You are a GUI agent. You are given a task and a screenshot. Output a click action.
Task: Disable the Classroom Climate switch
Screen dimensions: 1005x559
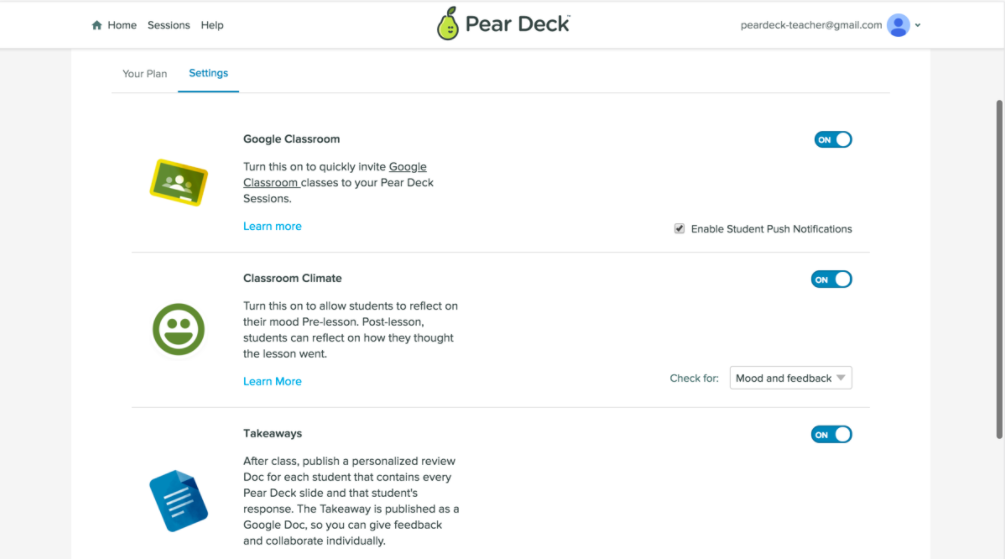click(x=831, y=279)
